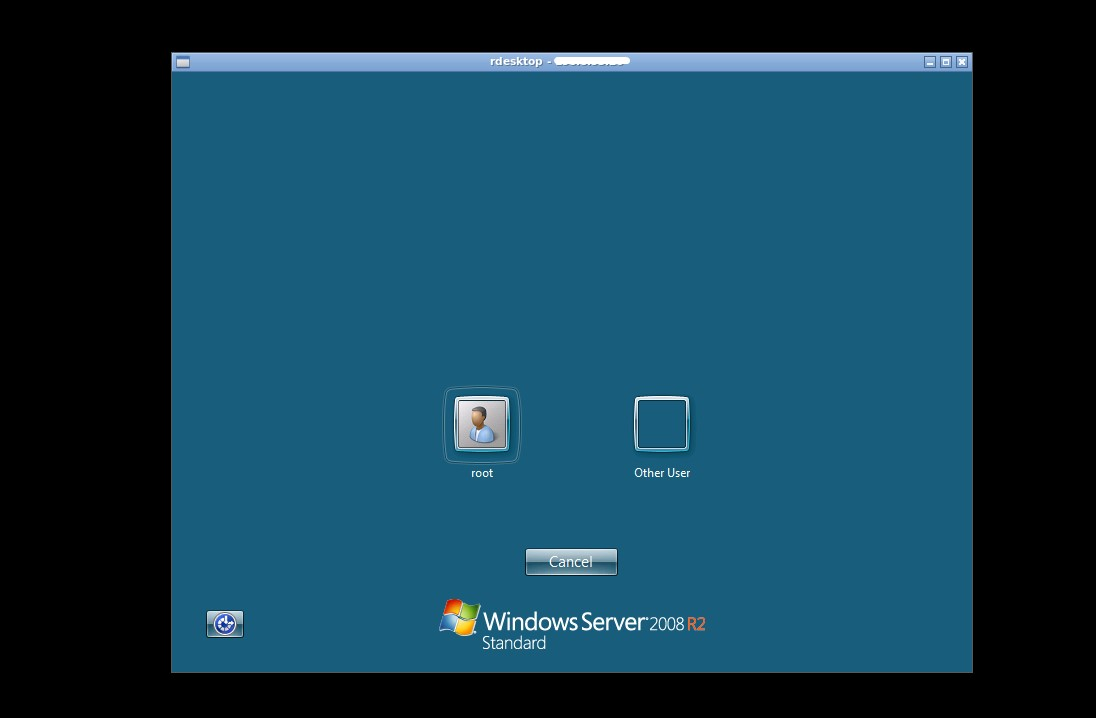Click the orange "R2" text
This screenshot has height=718, width=1096.
pos(696,624)
